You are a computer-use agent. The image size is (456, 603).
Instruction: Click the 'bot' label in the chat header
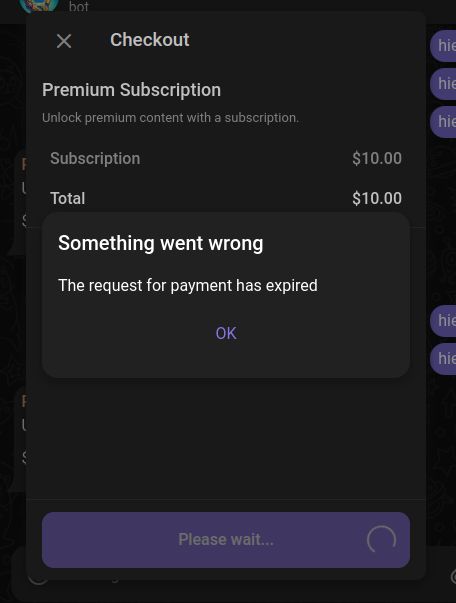click(x=78, y=7)
